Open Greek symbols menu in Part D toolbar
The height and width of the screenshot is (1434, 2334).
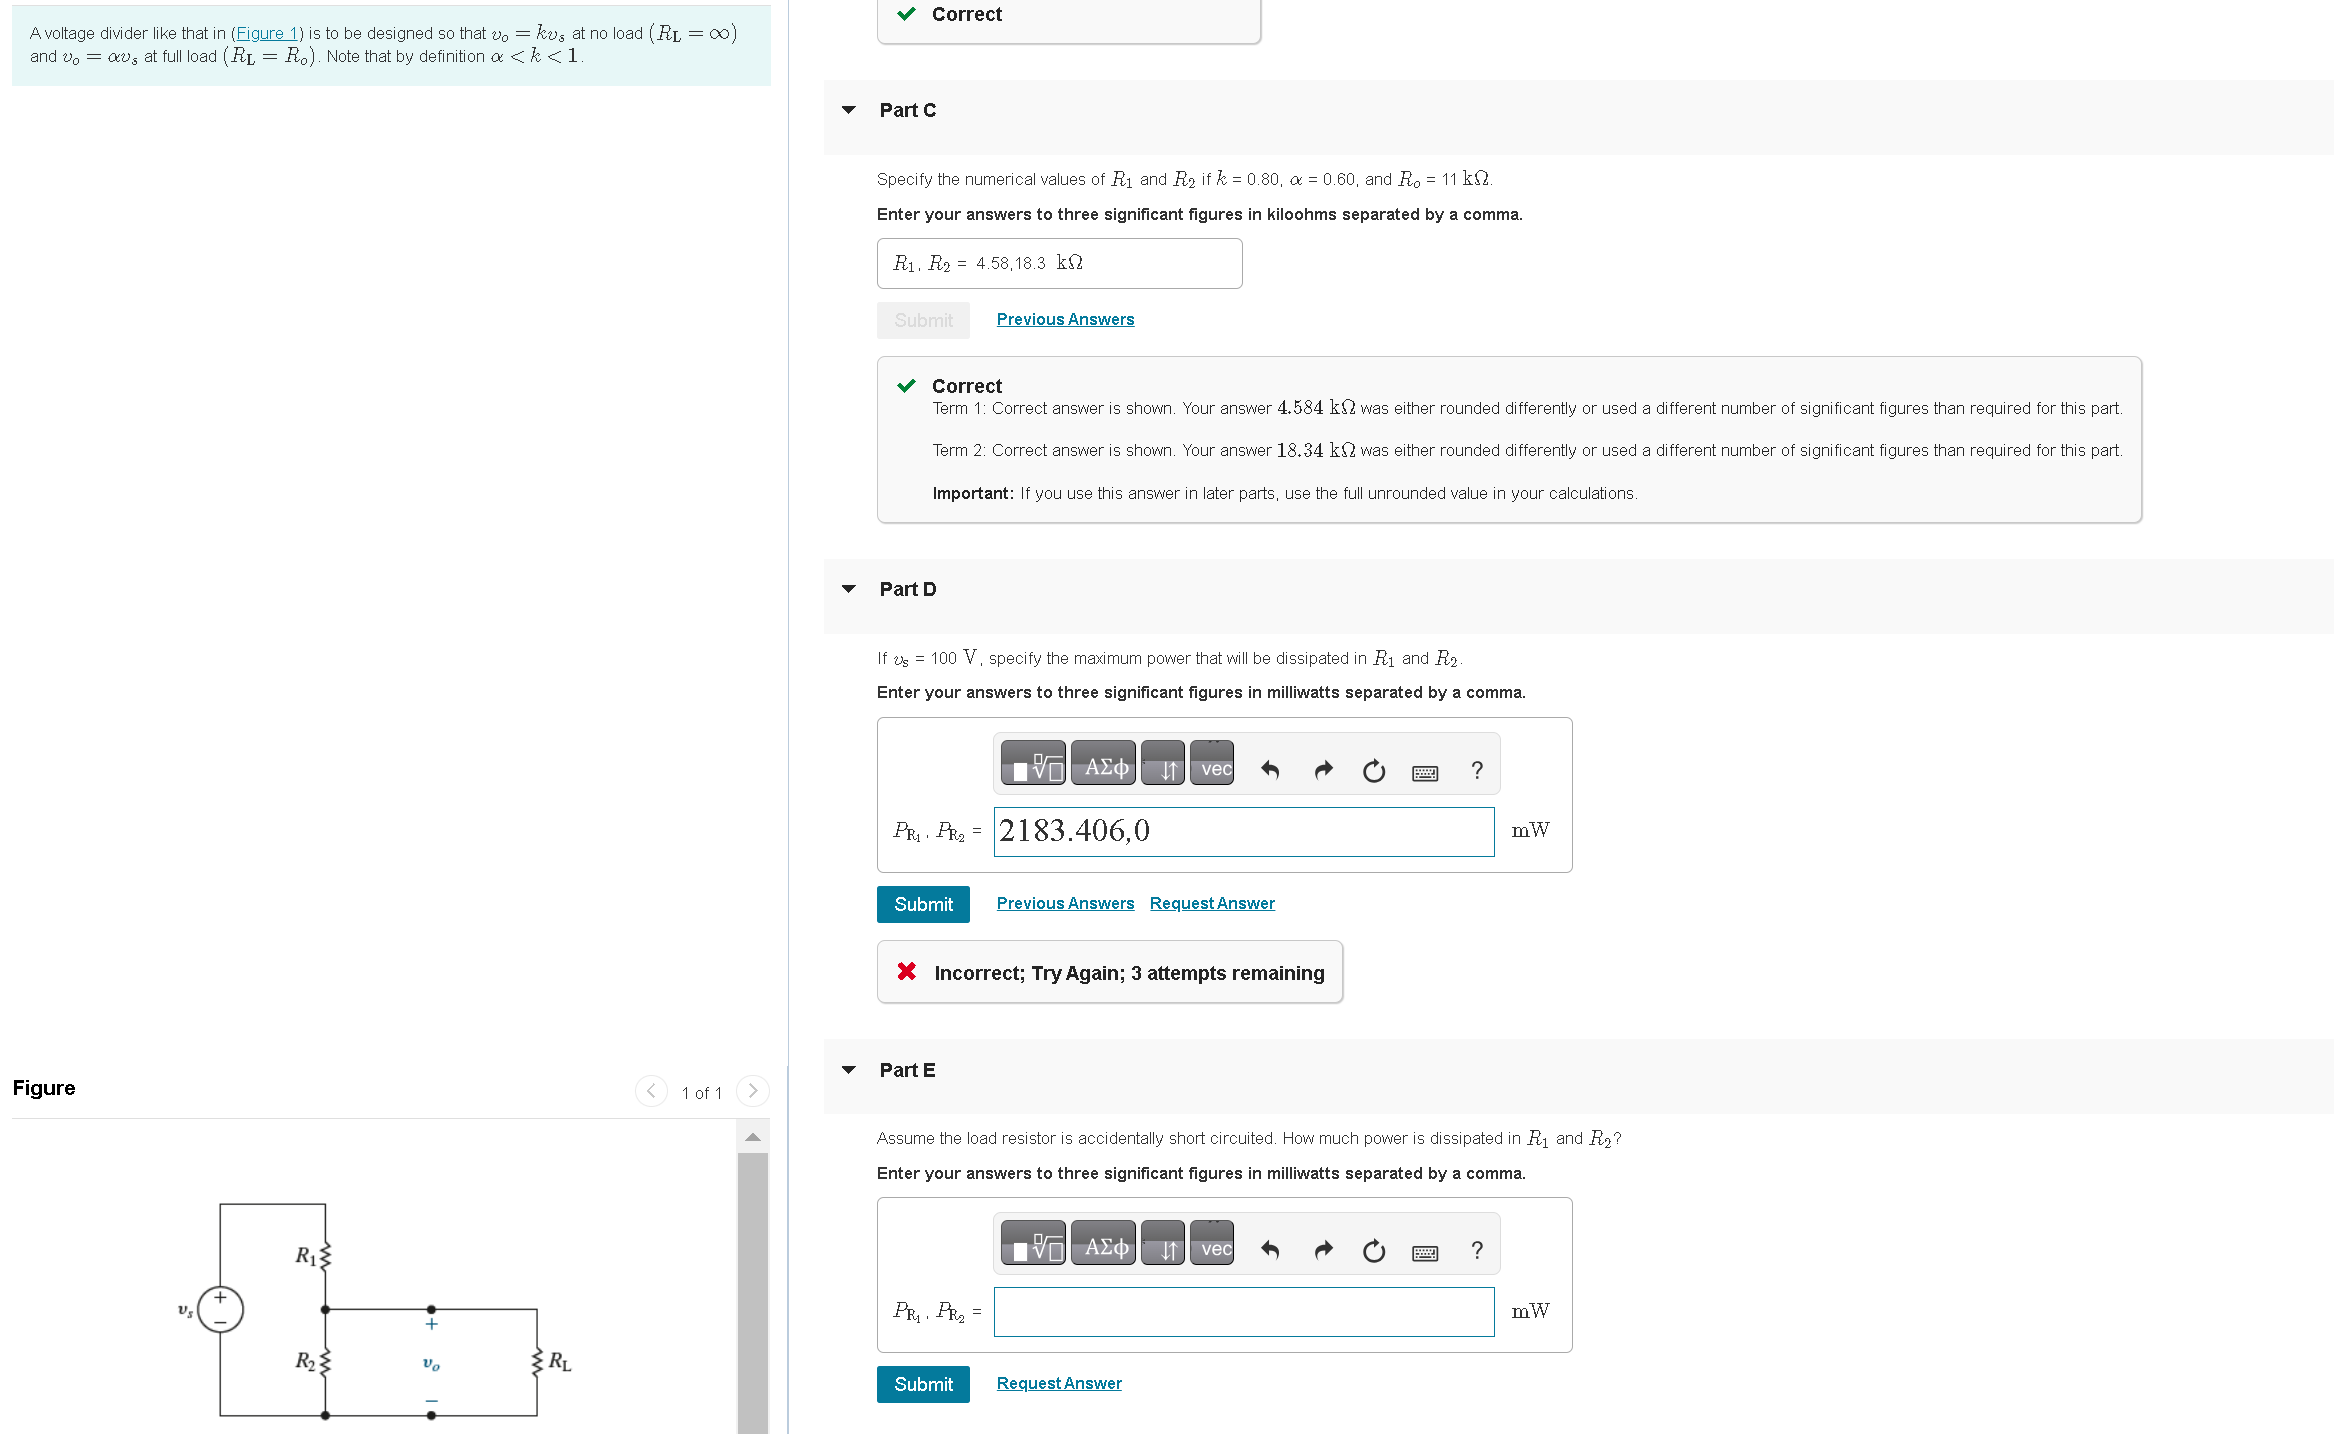click(1104, 767)
